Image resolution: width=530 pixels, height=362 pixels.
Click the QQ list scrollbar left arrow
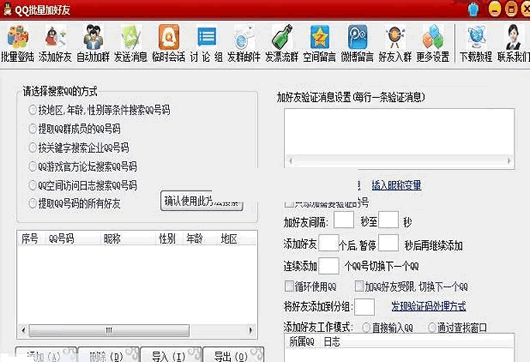[23, 330]
